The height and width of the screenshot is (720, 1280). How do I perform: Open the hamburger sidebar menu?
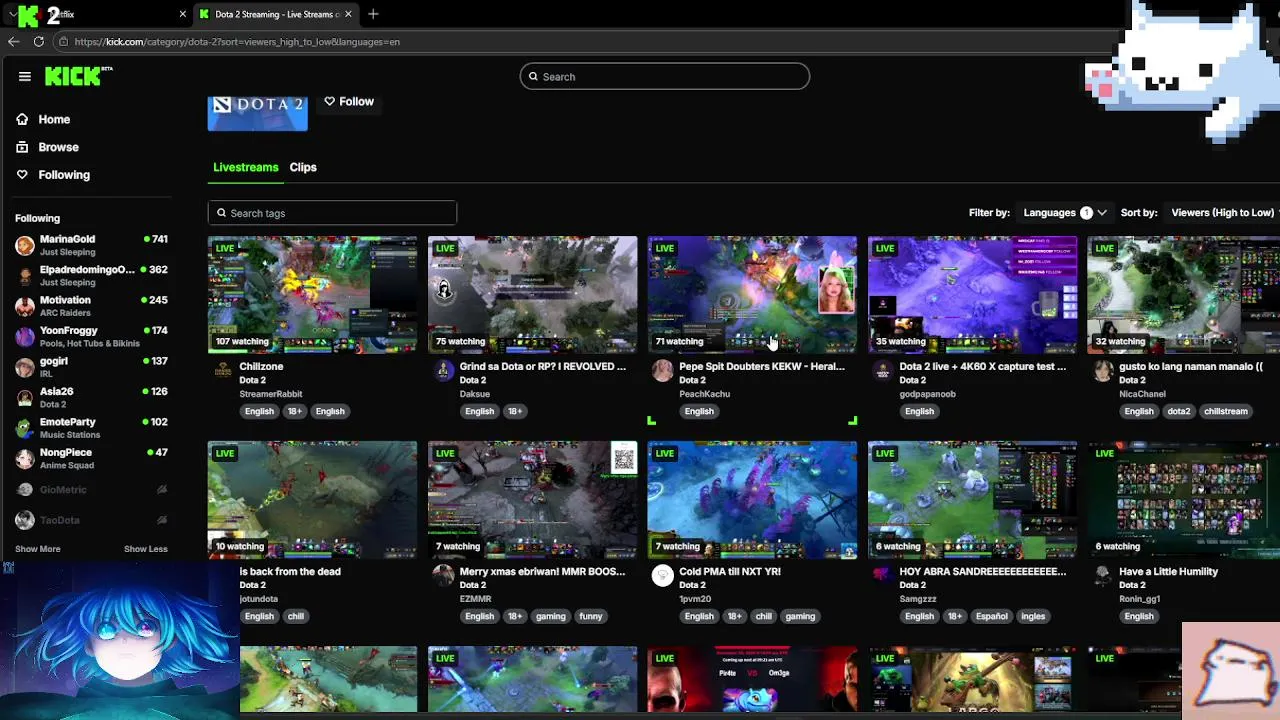click(x=24, y=76)
